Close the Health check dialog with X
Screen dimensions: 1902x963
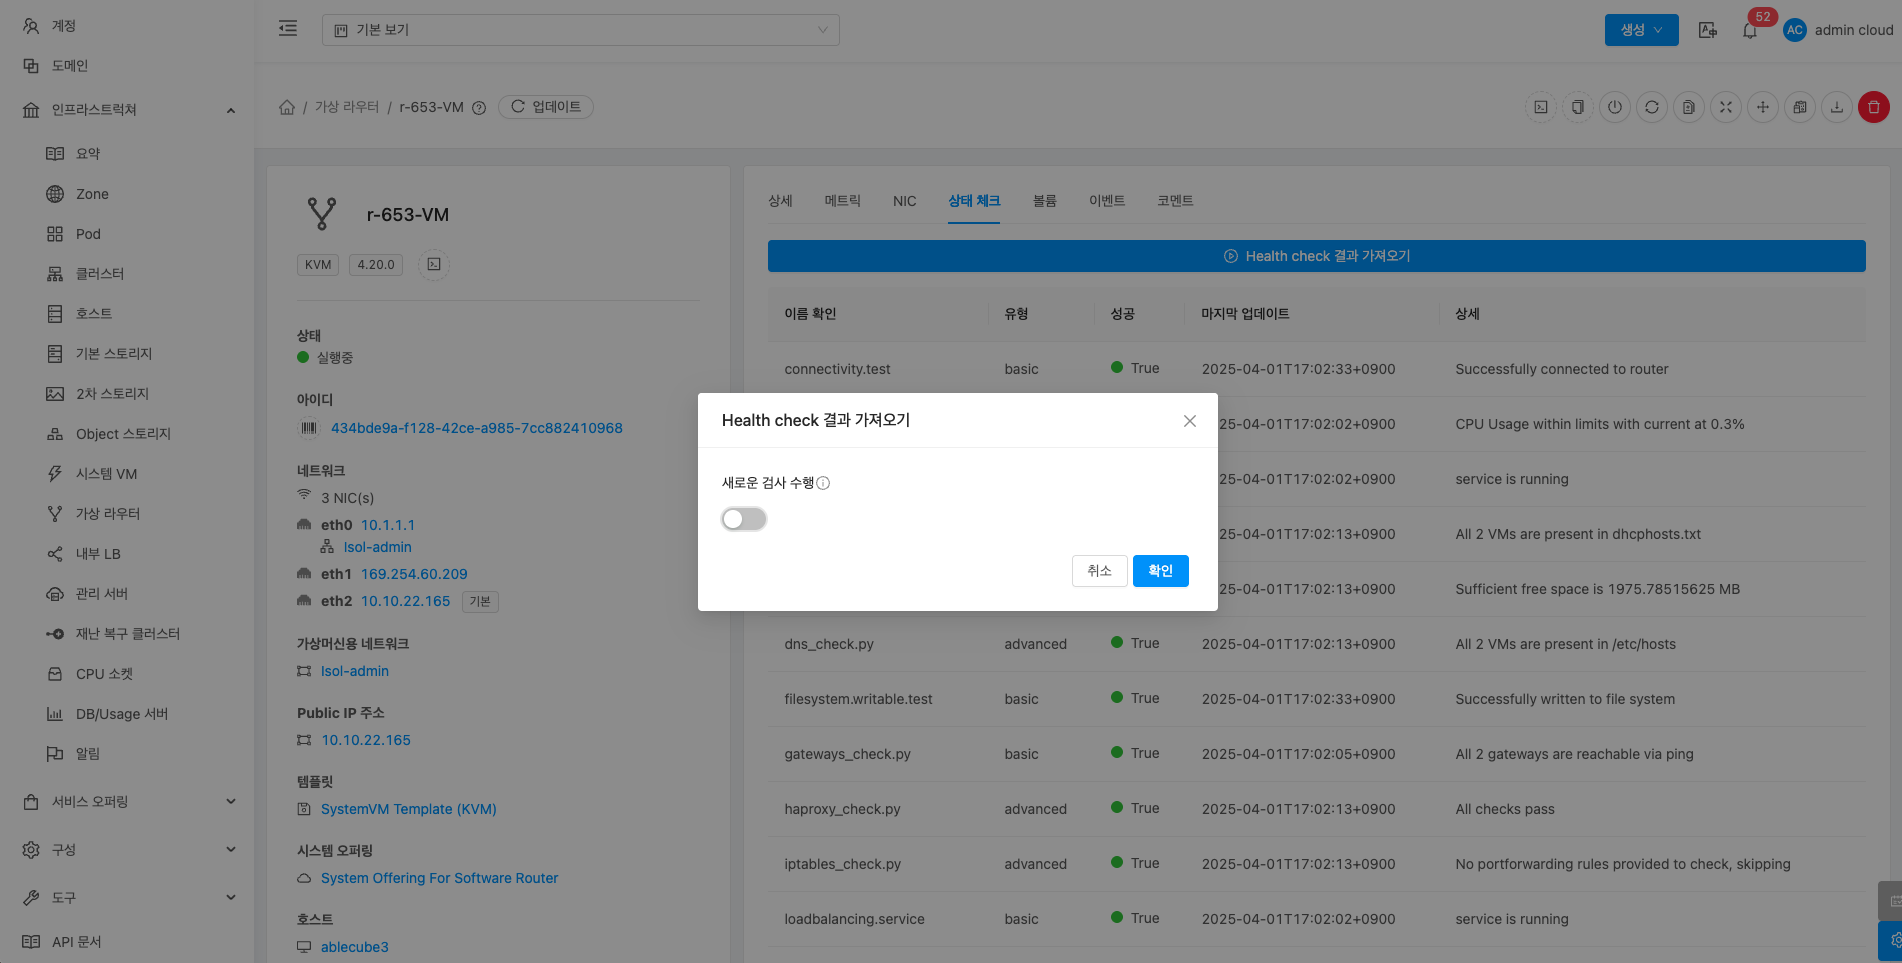coord(1189,421)
